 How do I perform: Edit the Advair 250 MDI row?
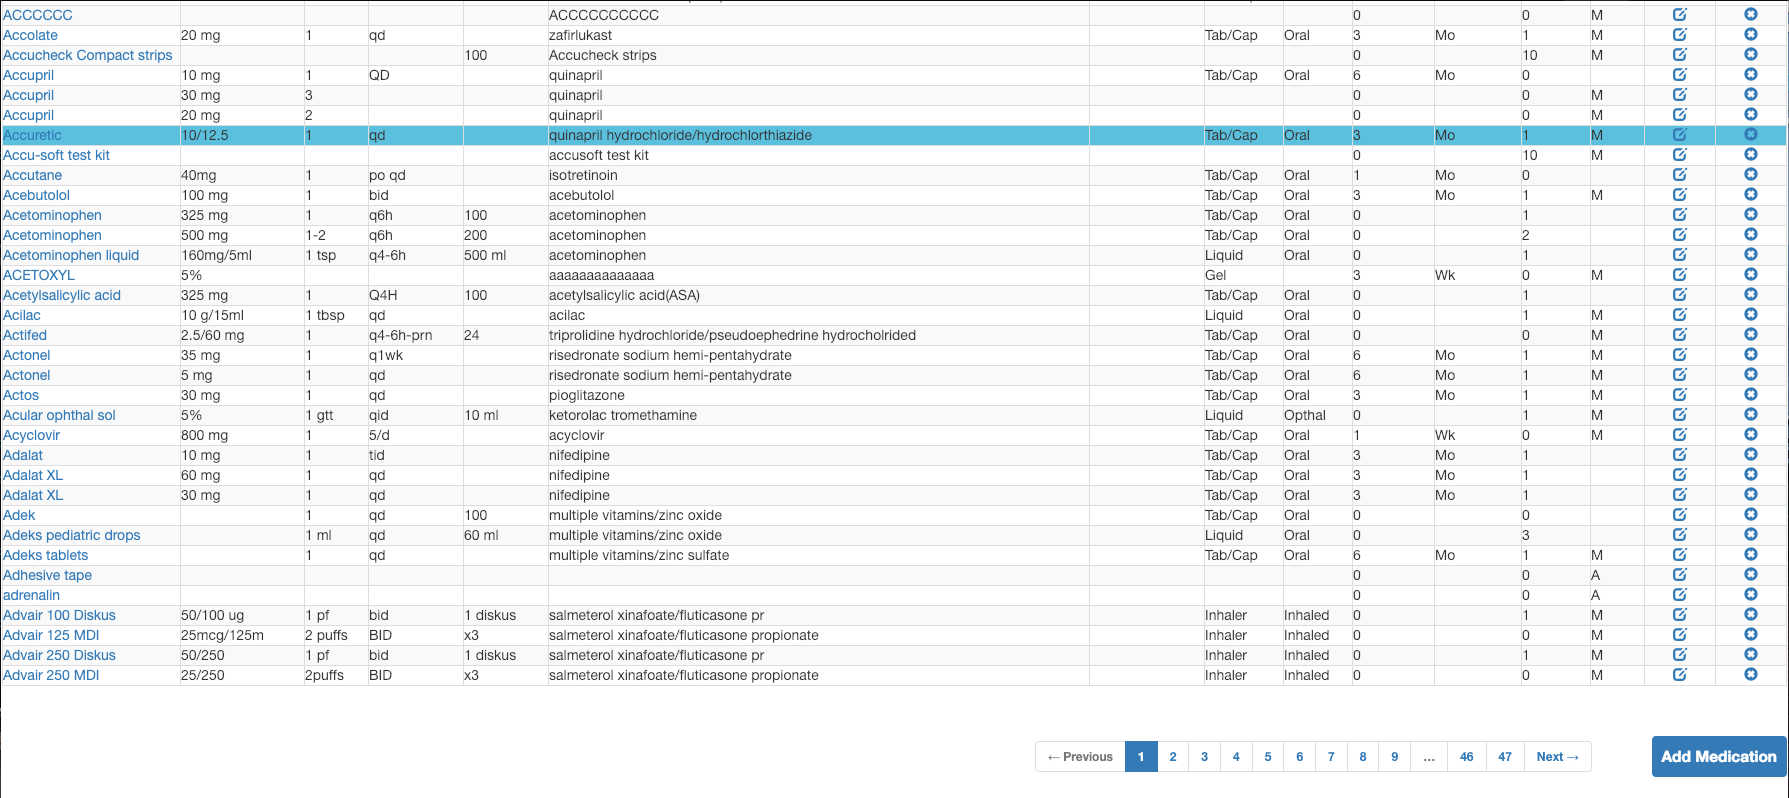(x=1680, y=675)
